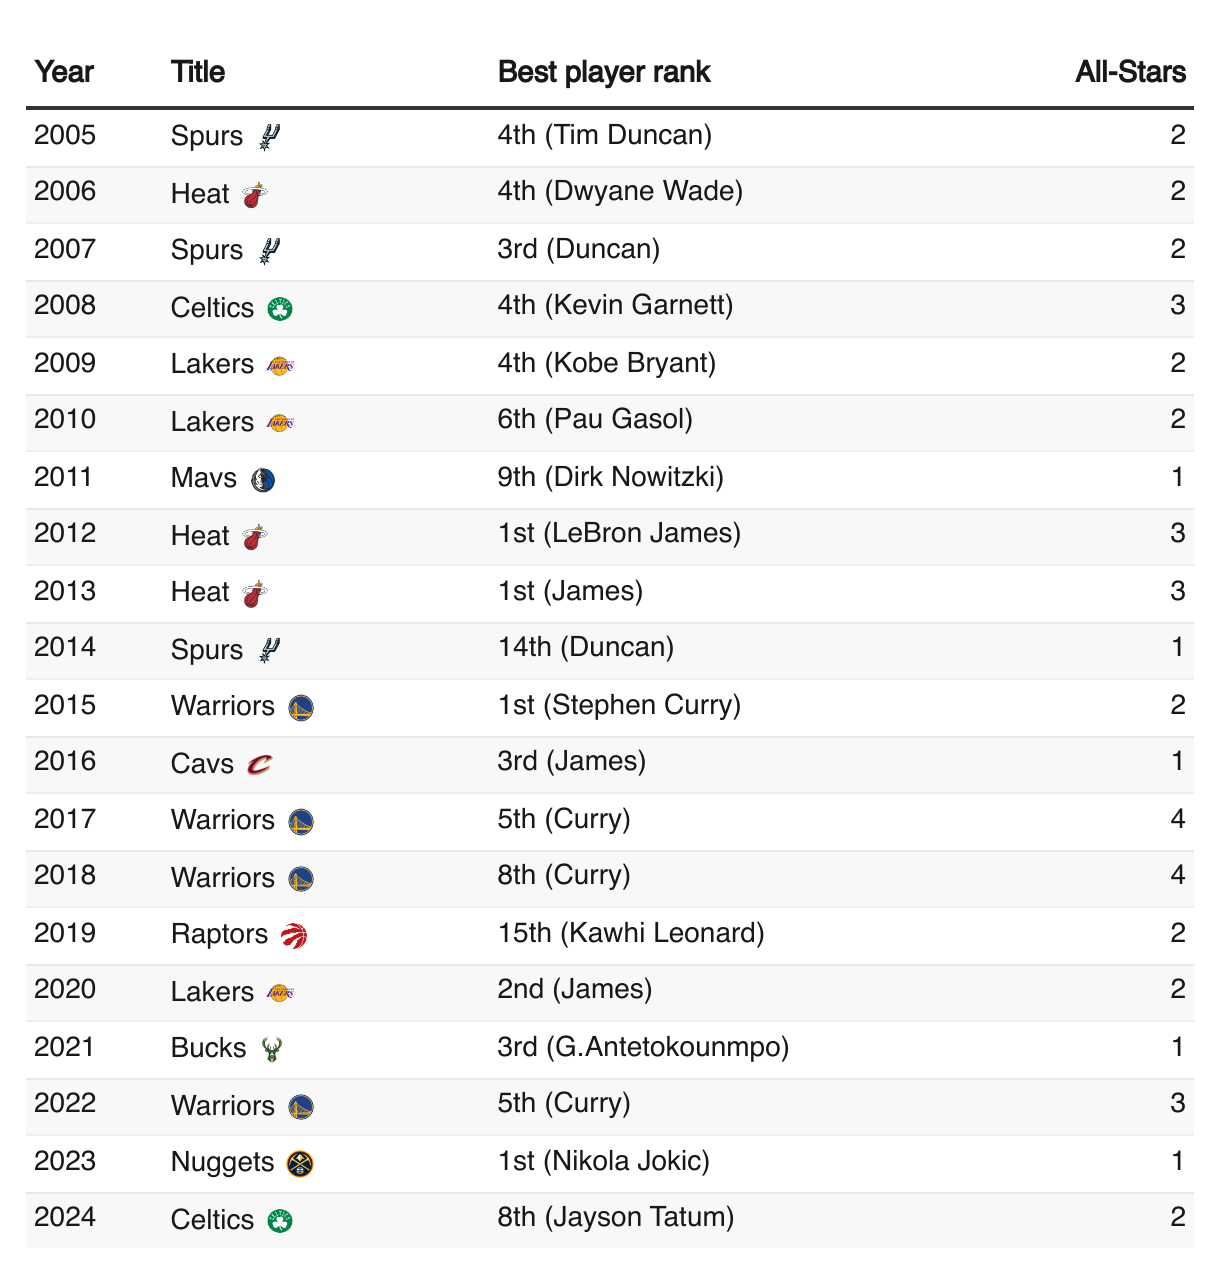
Task: Select the 2012 year cell
Action: click(65, 534)
